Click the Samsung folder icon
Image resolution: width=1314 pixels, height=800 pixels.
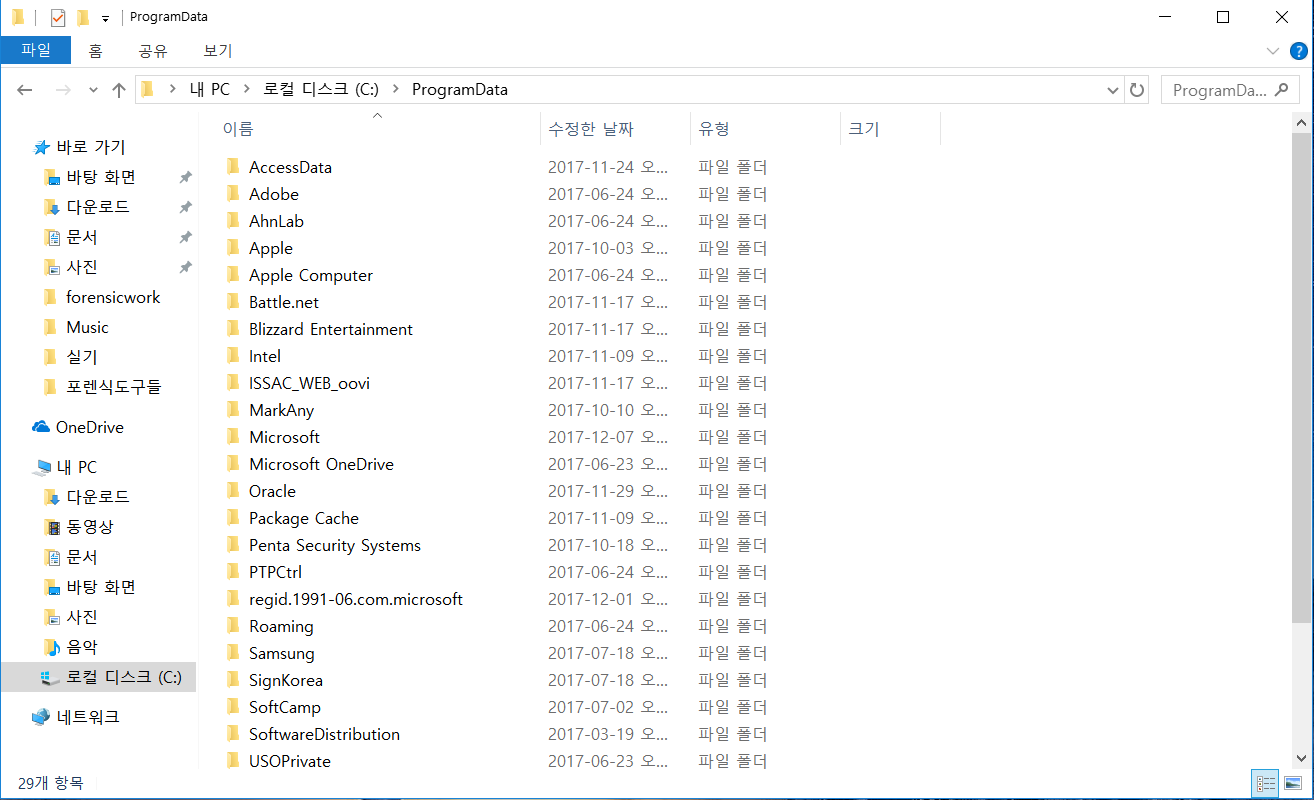point(233,652)
